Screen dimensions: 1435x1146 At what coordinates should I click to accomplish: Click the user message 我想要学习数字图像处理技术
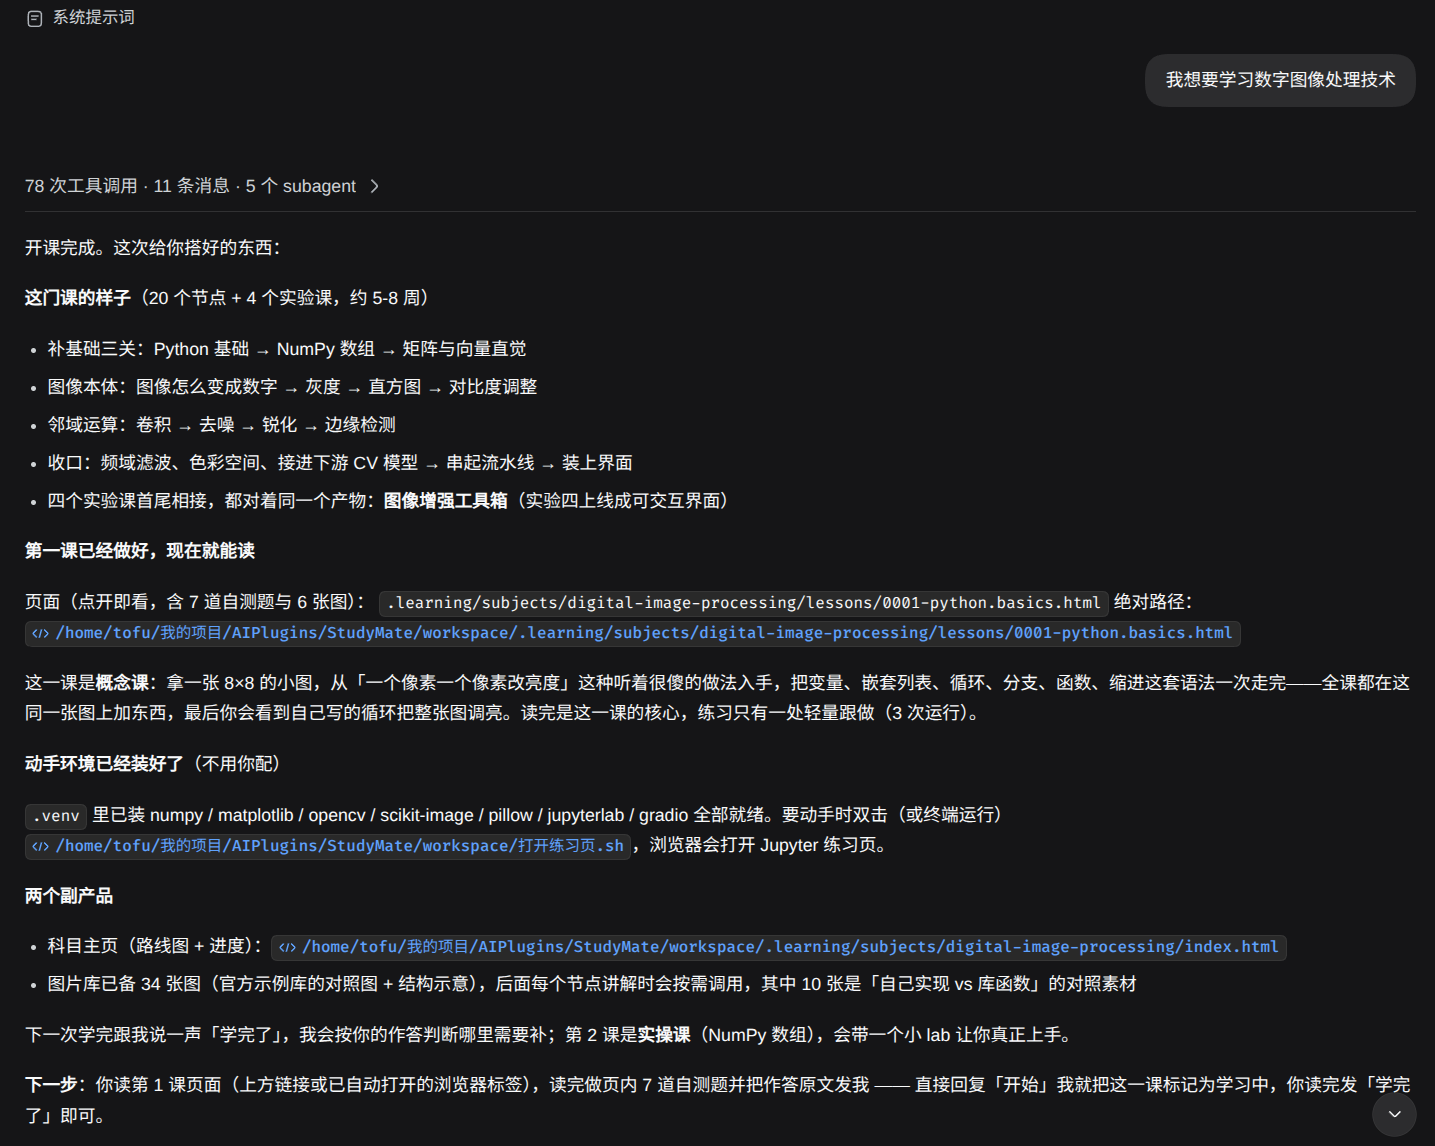[1280, 80]
